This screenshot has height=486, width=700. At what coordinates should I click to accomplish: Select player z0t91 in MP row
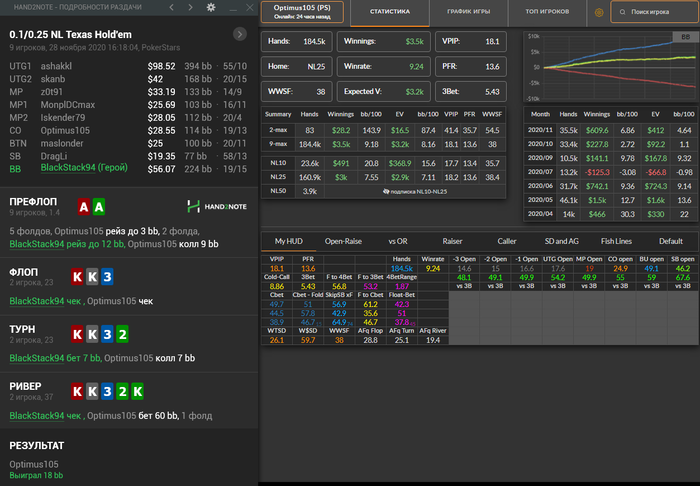click(52, 92)
